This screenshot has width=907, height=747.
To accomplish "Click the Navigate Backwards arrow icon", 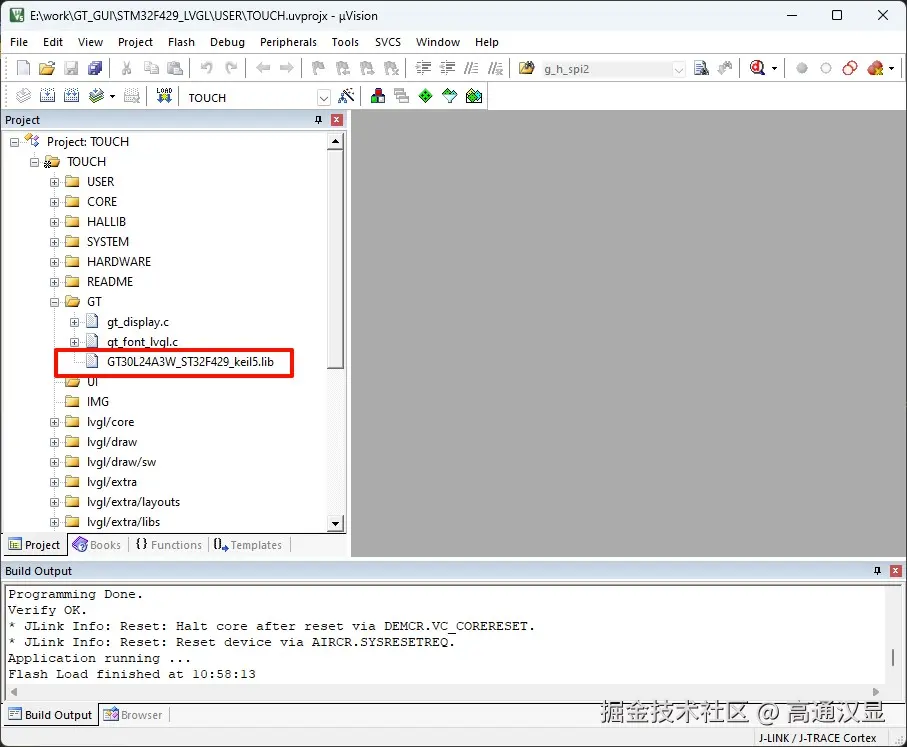I will 263,68.
